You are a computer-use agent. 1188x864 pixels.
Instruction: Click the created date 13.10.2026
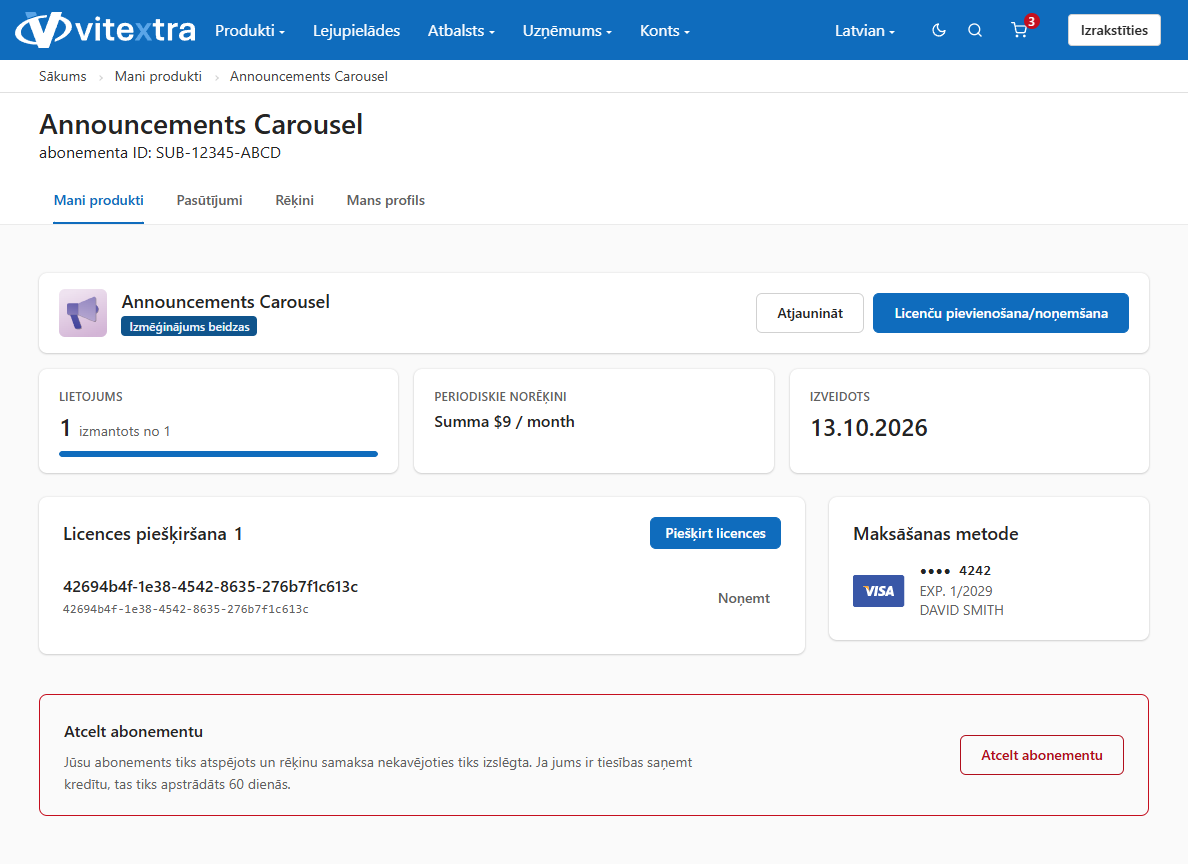click(869, 428)
